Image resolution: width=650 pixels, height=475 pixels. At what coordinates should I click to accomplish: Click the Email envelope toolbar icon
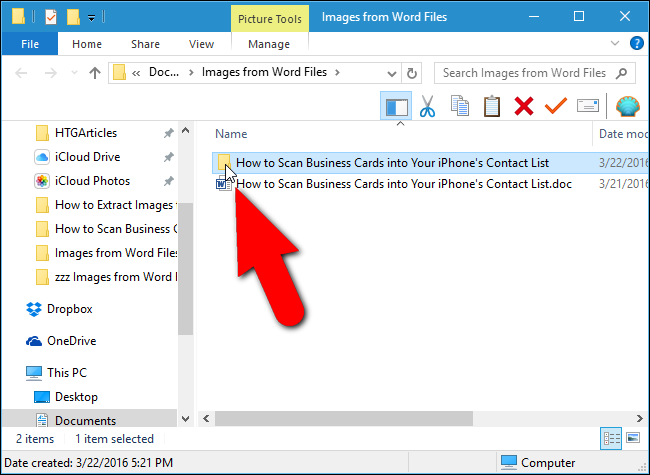click(x=587, y=106)
